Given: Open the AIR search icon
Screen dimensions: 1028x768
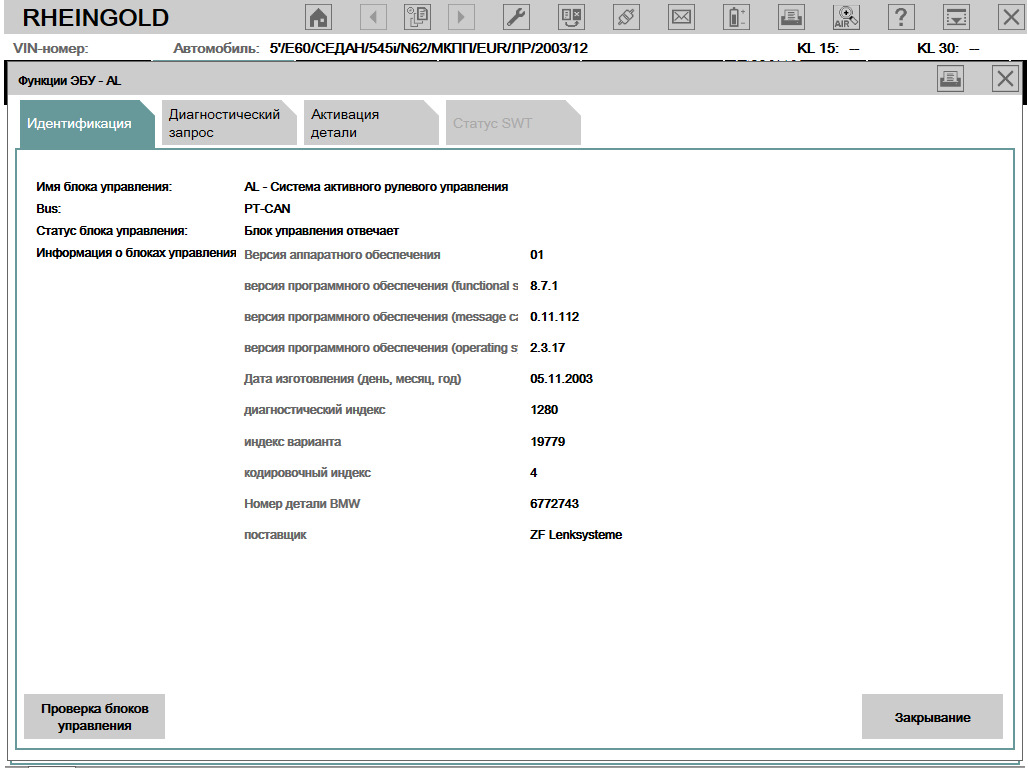Looking at the screenshot, I should click(x=846, y=17).
